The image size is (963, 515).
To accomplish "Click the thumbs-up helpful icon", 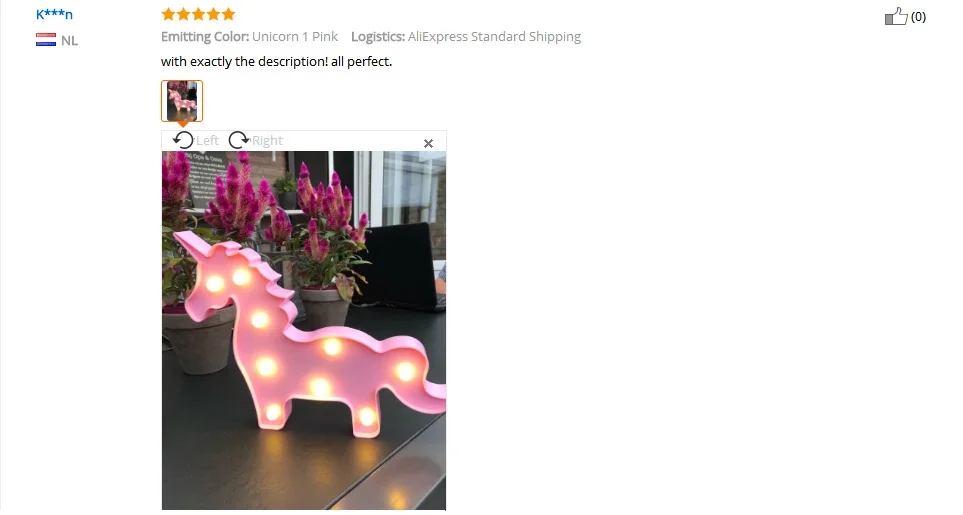I will [x=896, y=16].
